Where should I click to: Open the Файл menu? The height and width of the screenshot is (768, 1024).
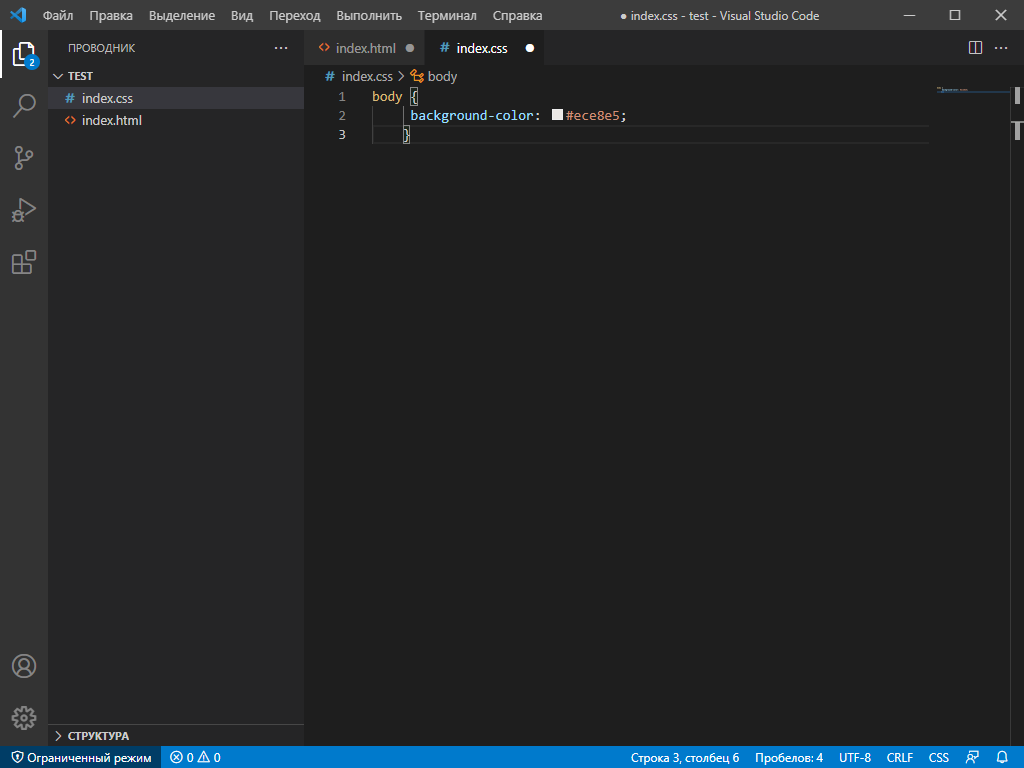[x=58, y=16]
